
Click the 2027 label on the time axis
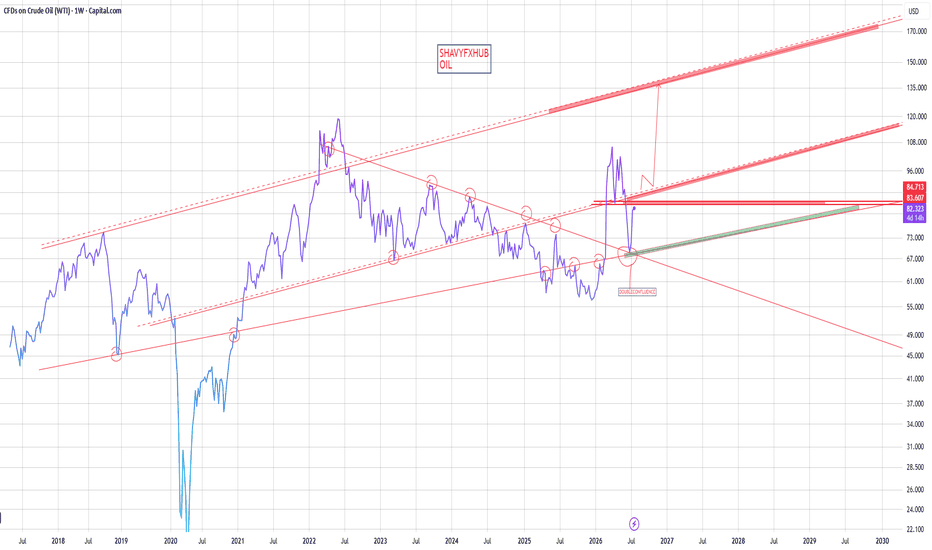(667, 542)
